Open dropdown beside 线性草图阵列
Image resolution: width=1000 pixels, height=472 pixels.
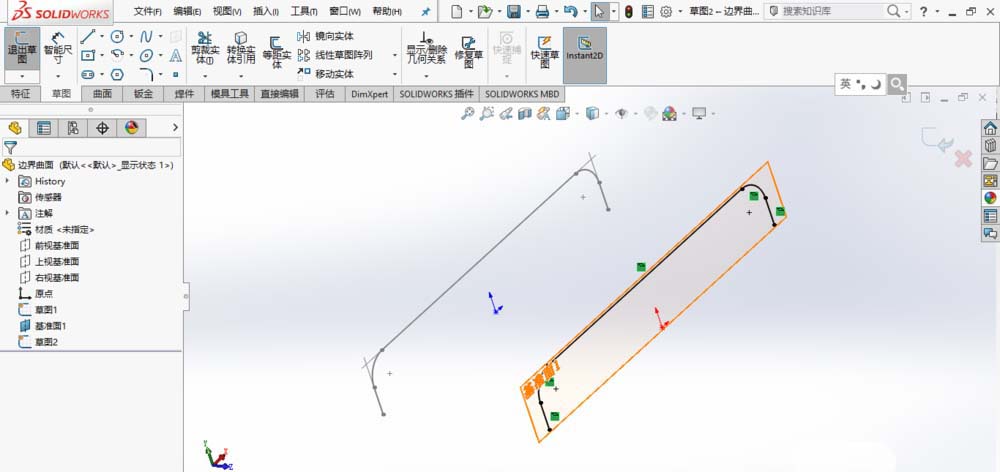(x=394, y=55)
